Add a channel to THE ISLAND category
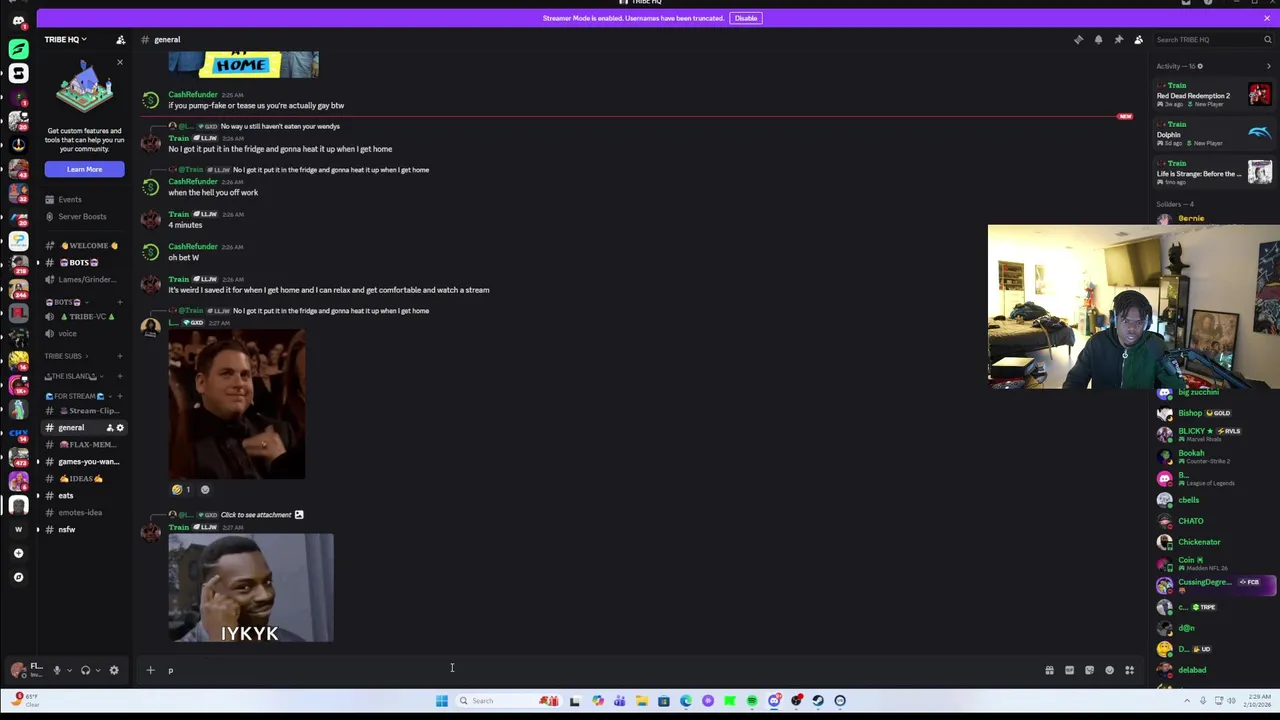1280x720 pixels. click(120, 376)
